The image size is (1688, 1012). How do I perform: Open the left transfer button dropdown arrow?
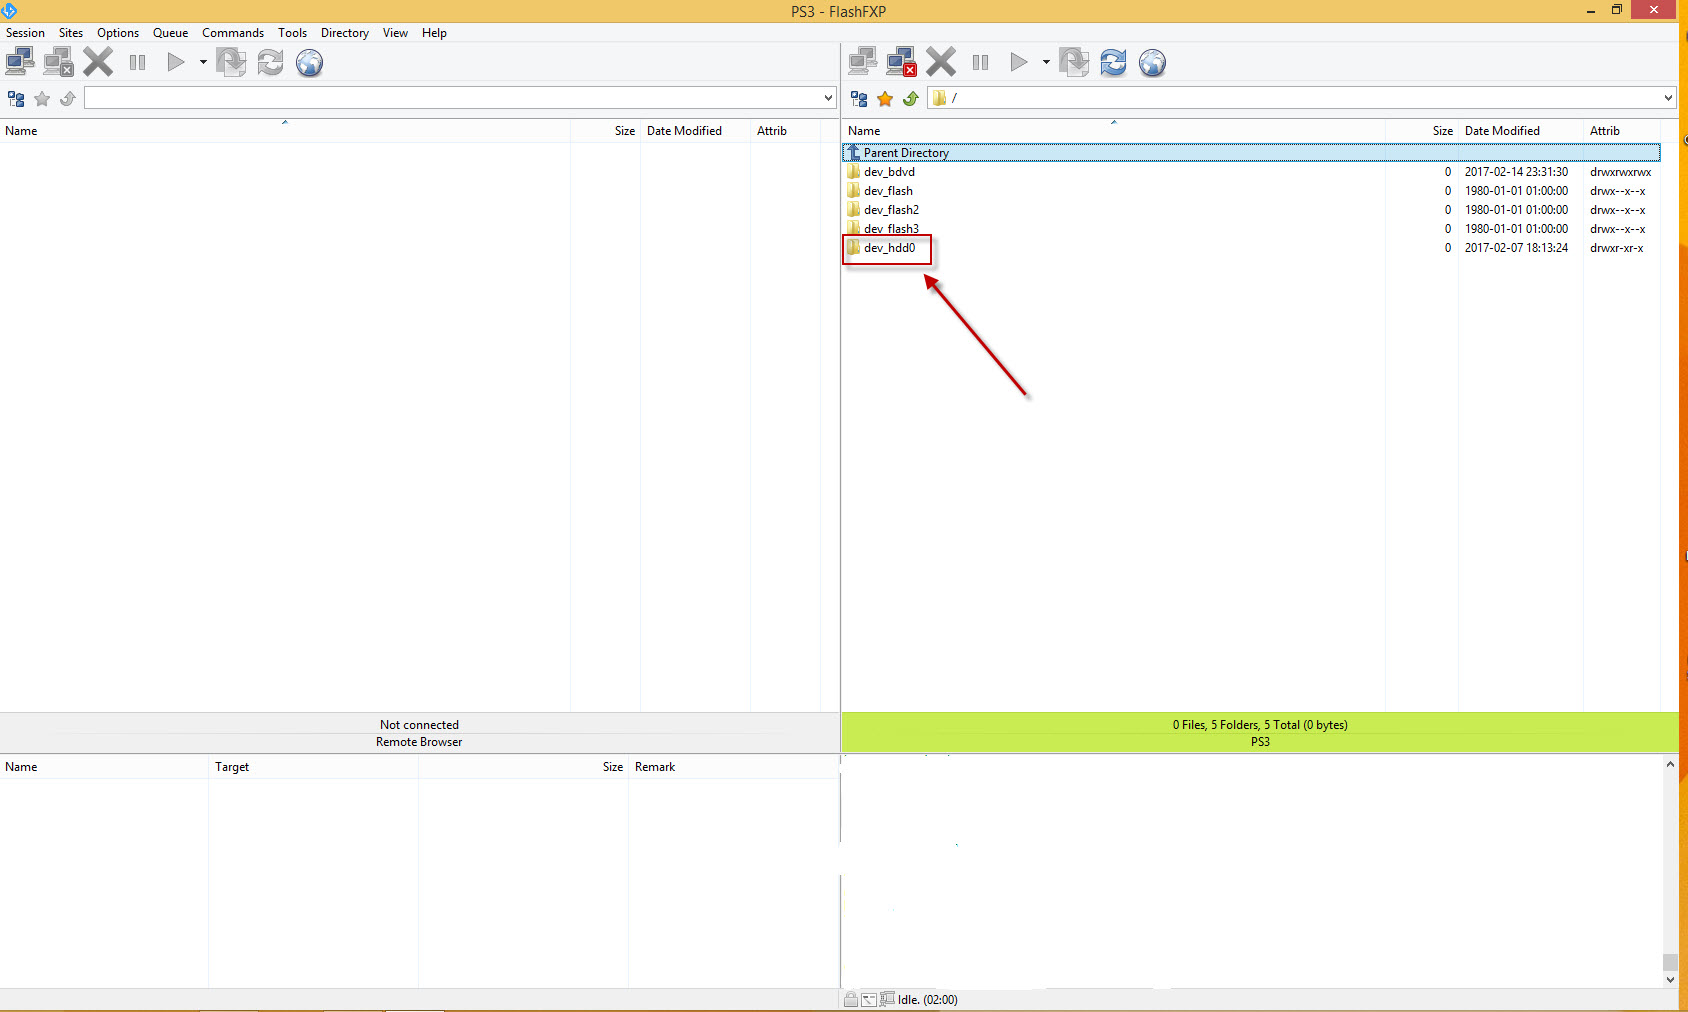click(203, 63)
